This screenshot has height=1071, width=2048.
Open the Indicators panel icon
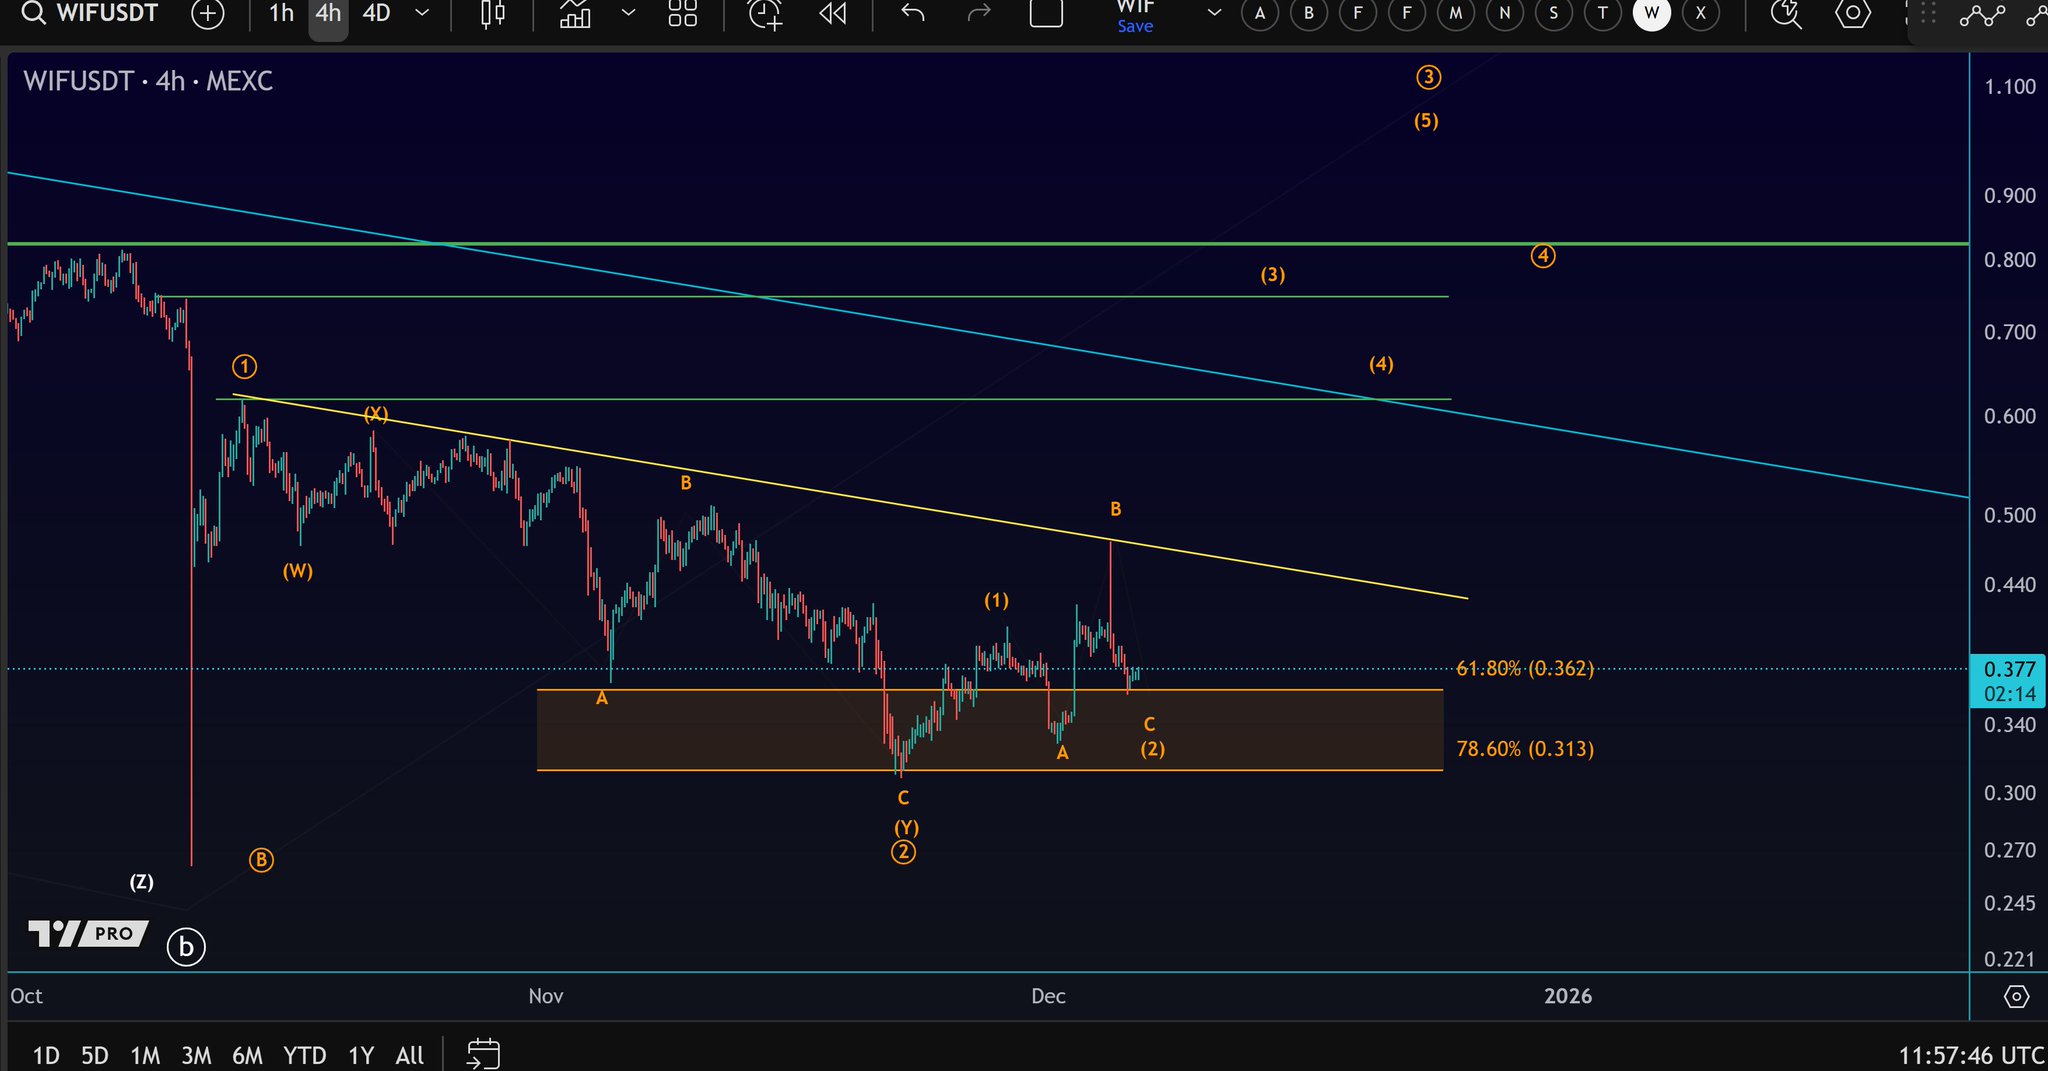pyautogui.click(x=575, y=14)
